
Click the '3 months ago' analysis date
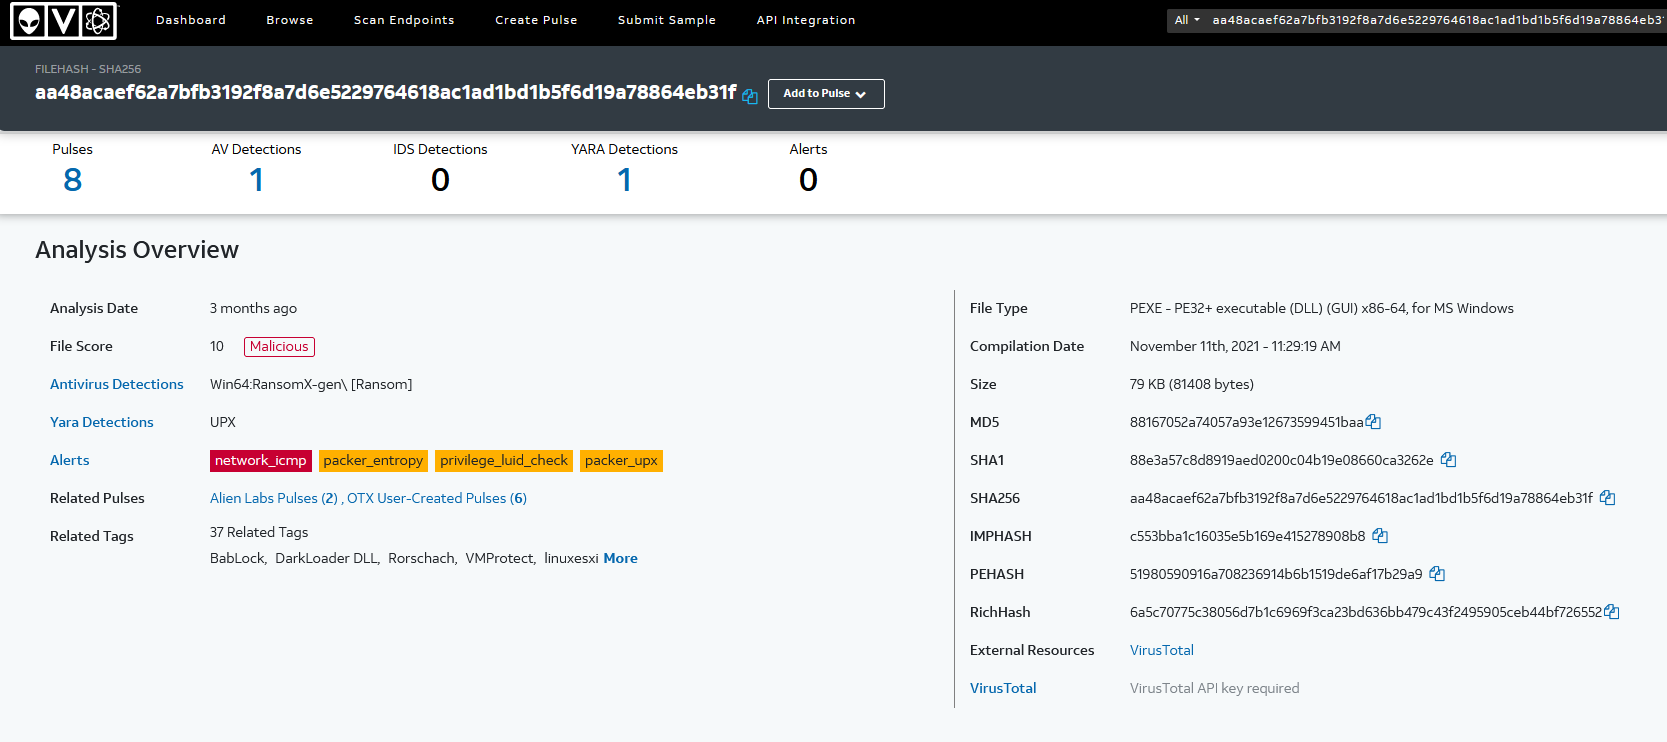[x=253, y=308]
